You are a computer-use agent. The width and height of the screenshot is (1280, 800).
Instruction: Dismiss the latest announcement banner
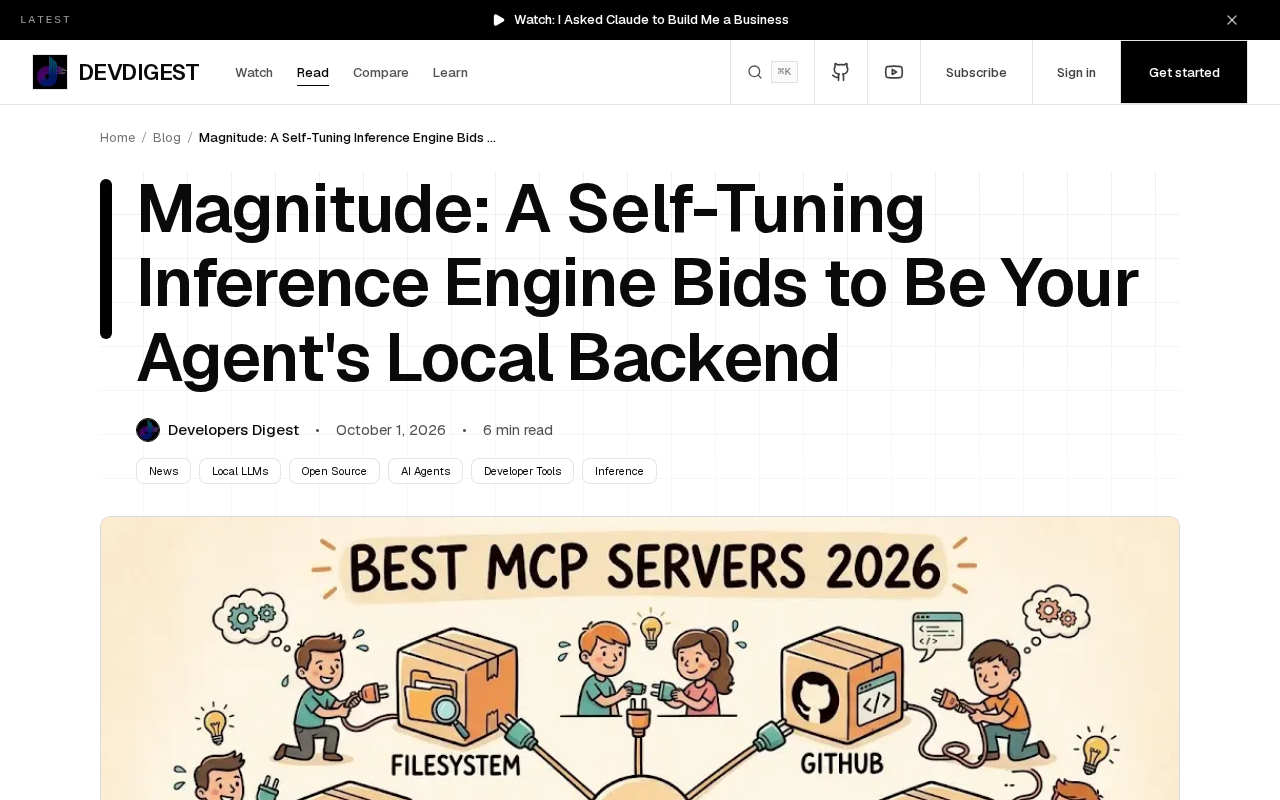point(1232,20)
